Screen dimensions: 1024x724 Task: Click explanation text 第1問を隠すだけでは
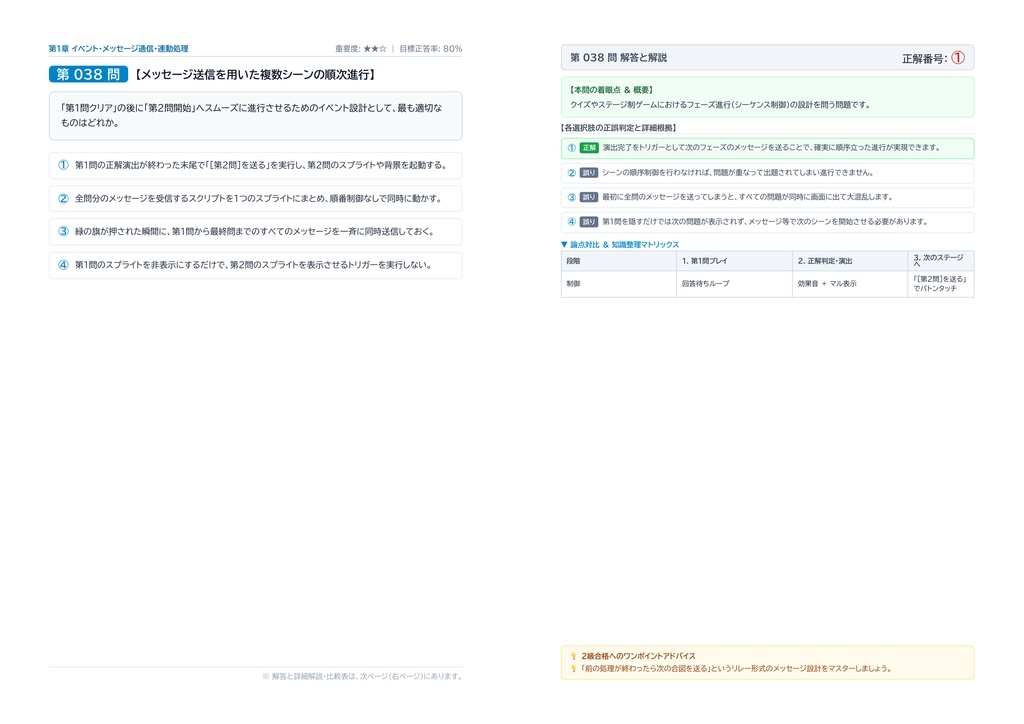click(x=765, y=222)
